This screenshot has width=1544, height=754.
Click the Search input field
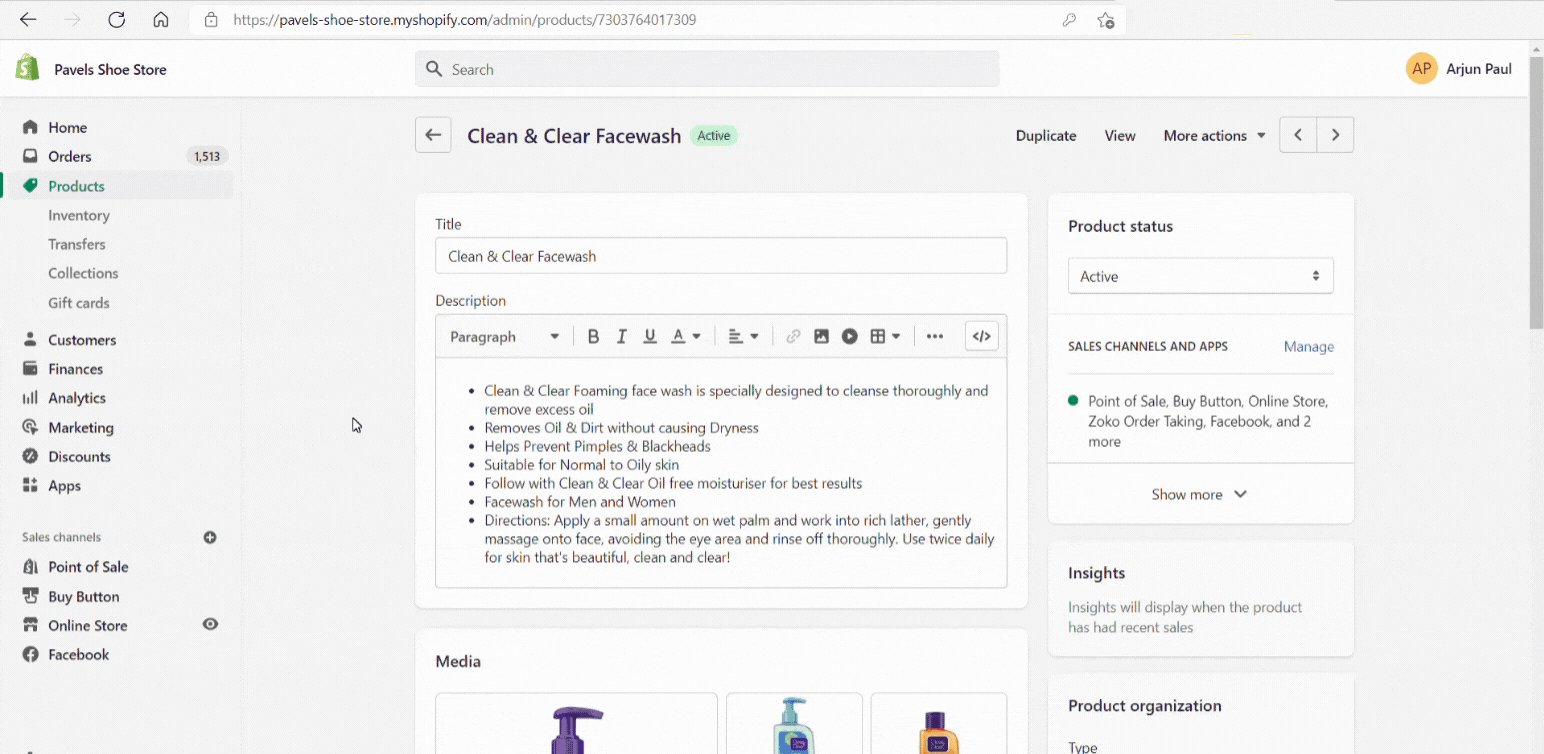[x=707, y=69]
